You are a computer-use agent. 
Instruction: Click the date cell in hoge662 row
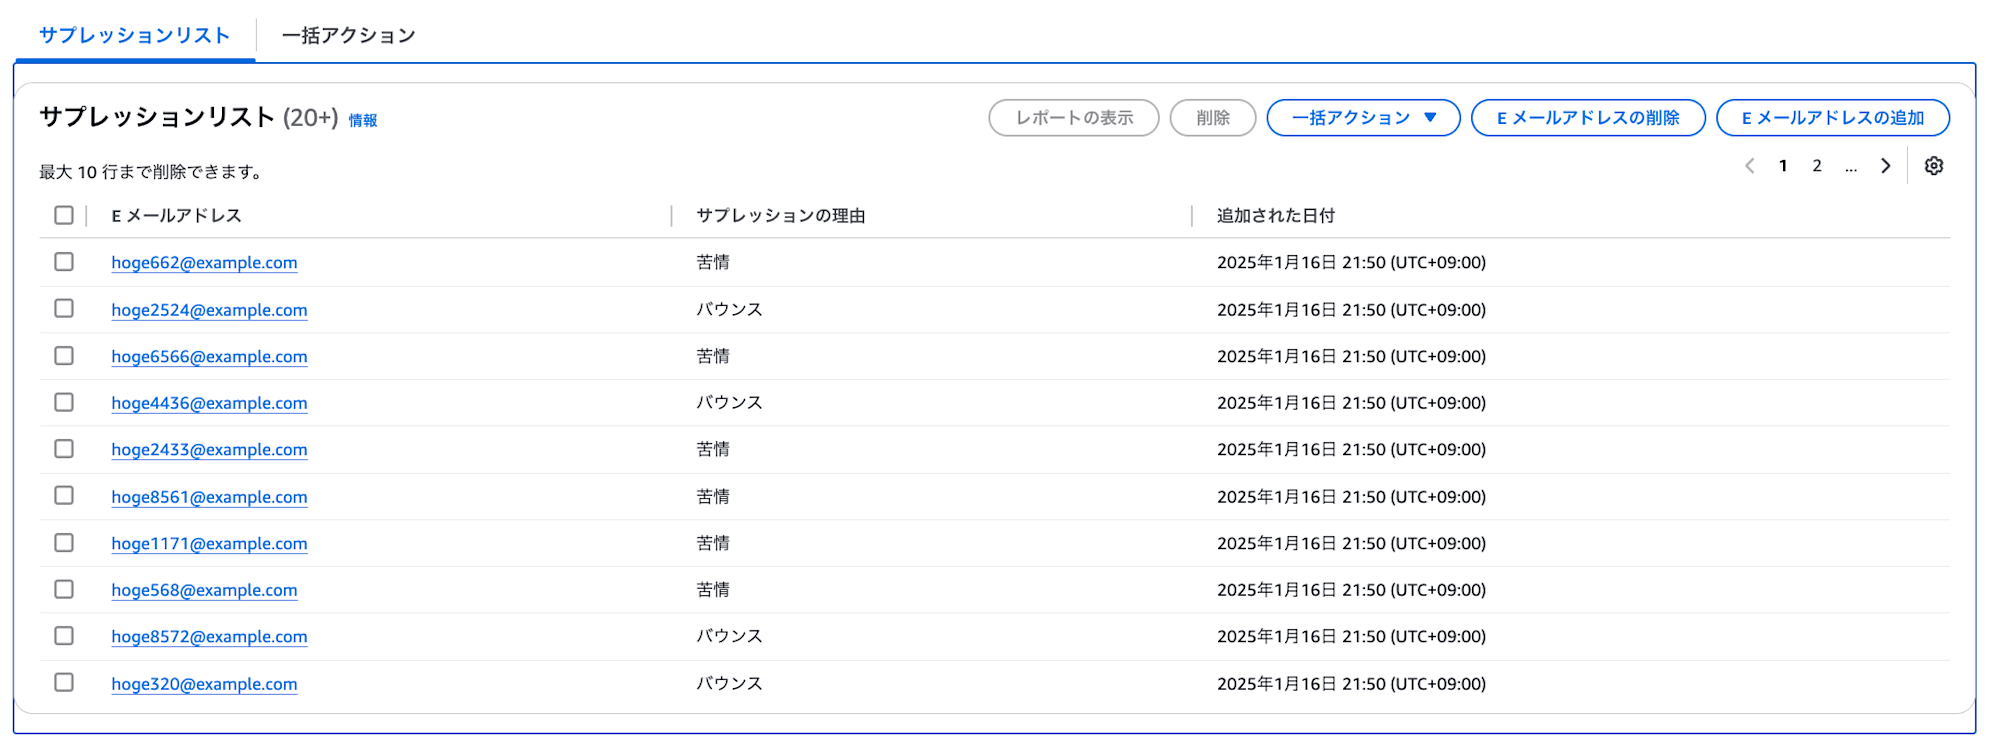point(1351,262)
